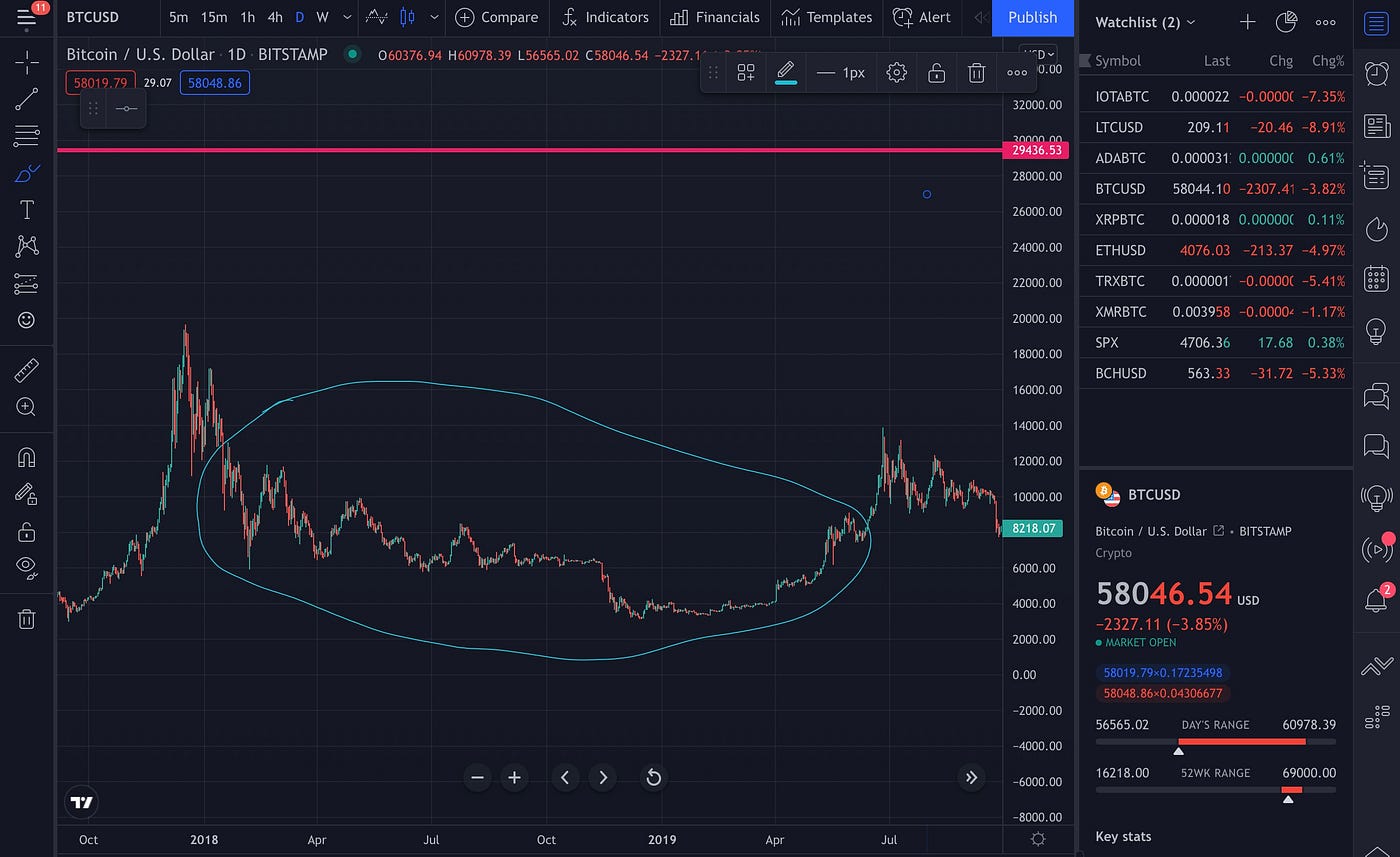The width and height of the screenshot is (1400, 857).
Task: Select the trend line tool
Action: 27,98
